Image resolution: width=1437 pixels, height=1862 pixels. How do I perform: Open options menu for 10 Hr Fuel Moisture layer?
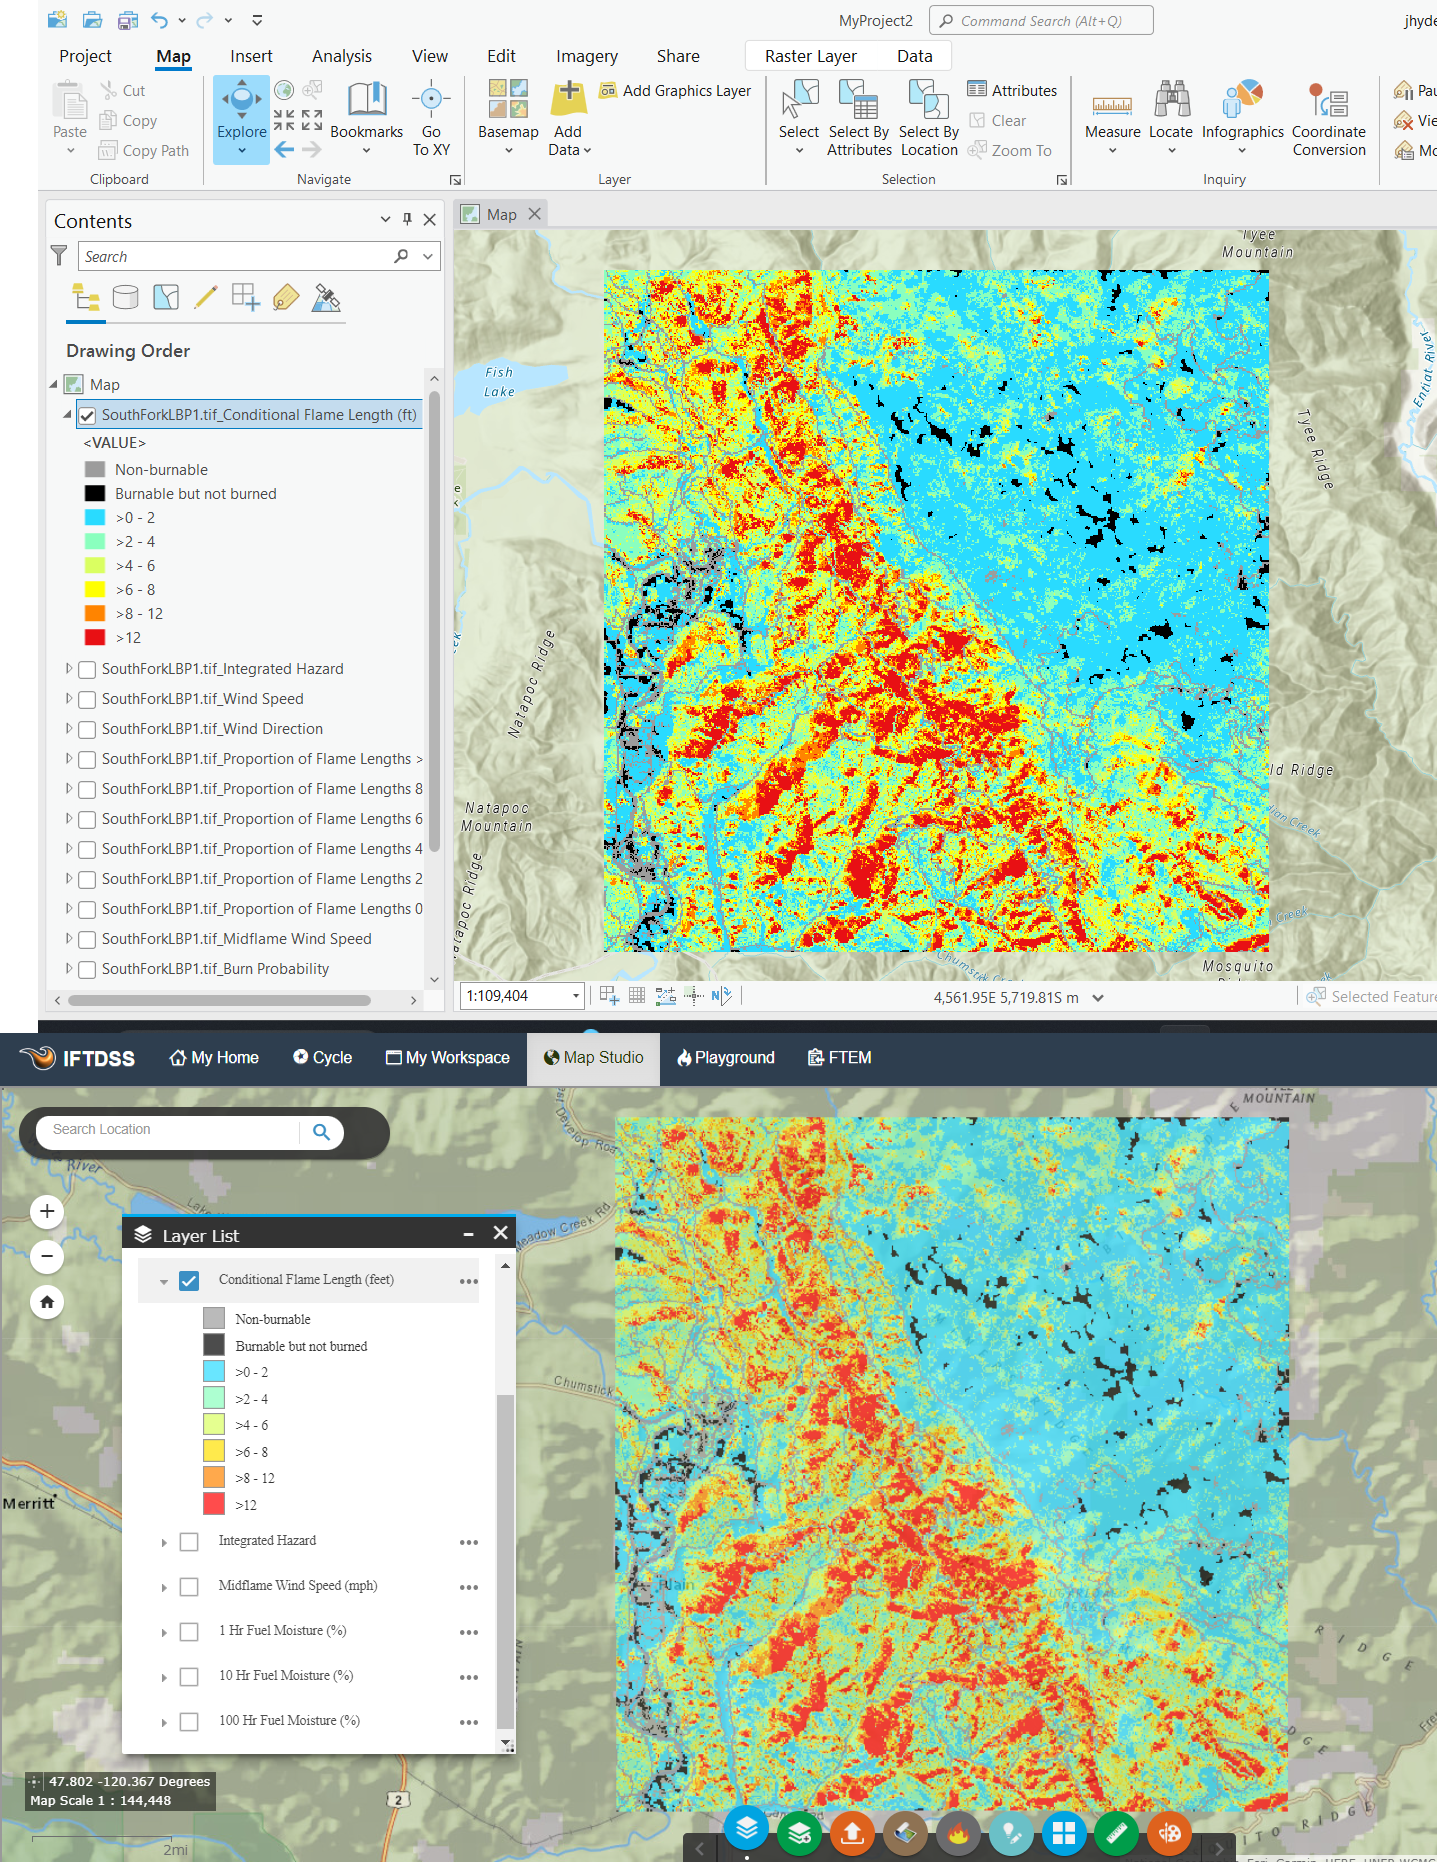click(x=469, y=1677)
